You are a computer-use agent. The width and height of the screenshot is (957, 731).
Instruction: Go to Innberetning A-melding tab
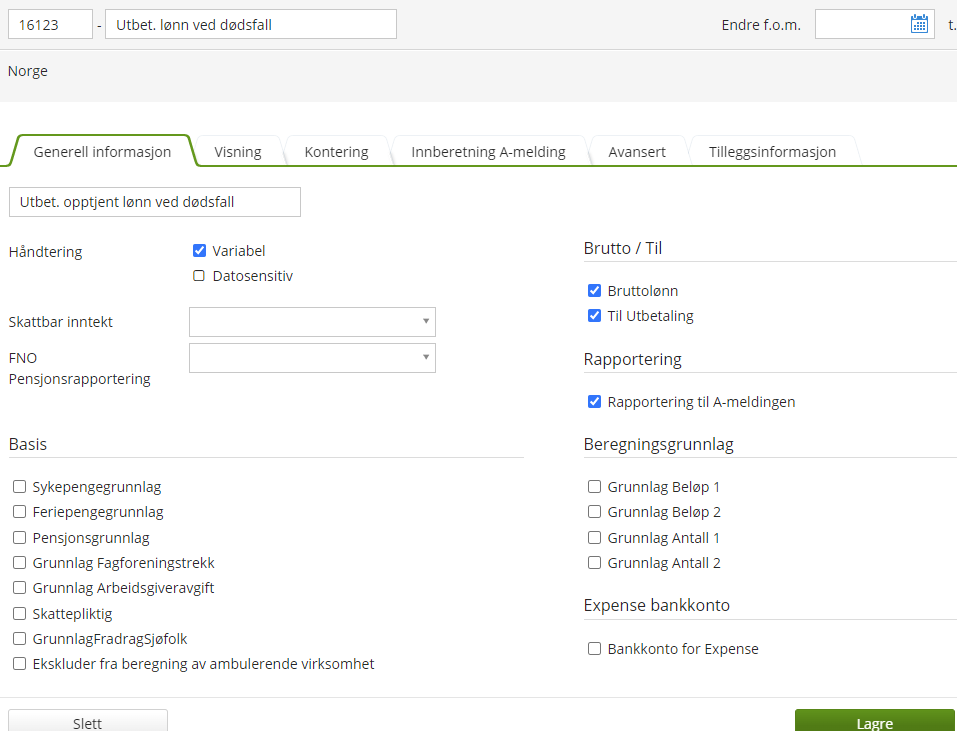click(x=488, y=151)
